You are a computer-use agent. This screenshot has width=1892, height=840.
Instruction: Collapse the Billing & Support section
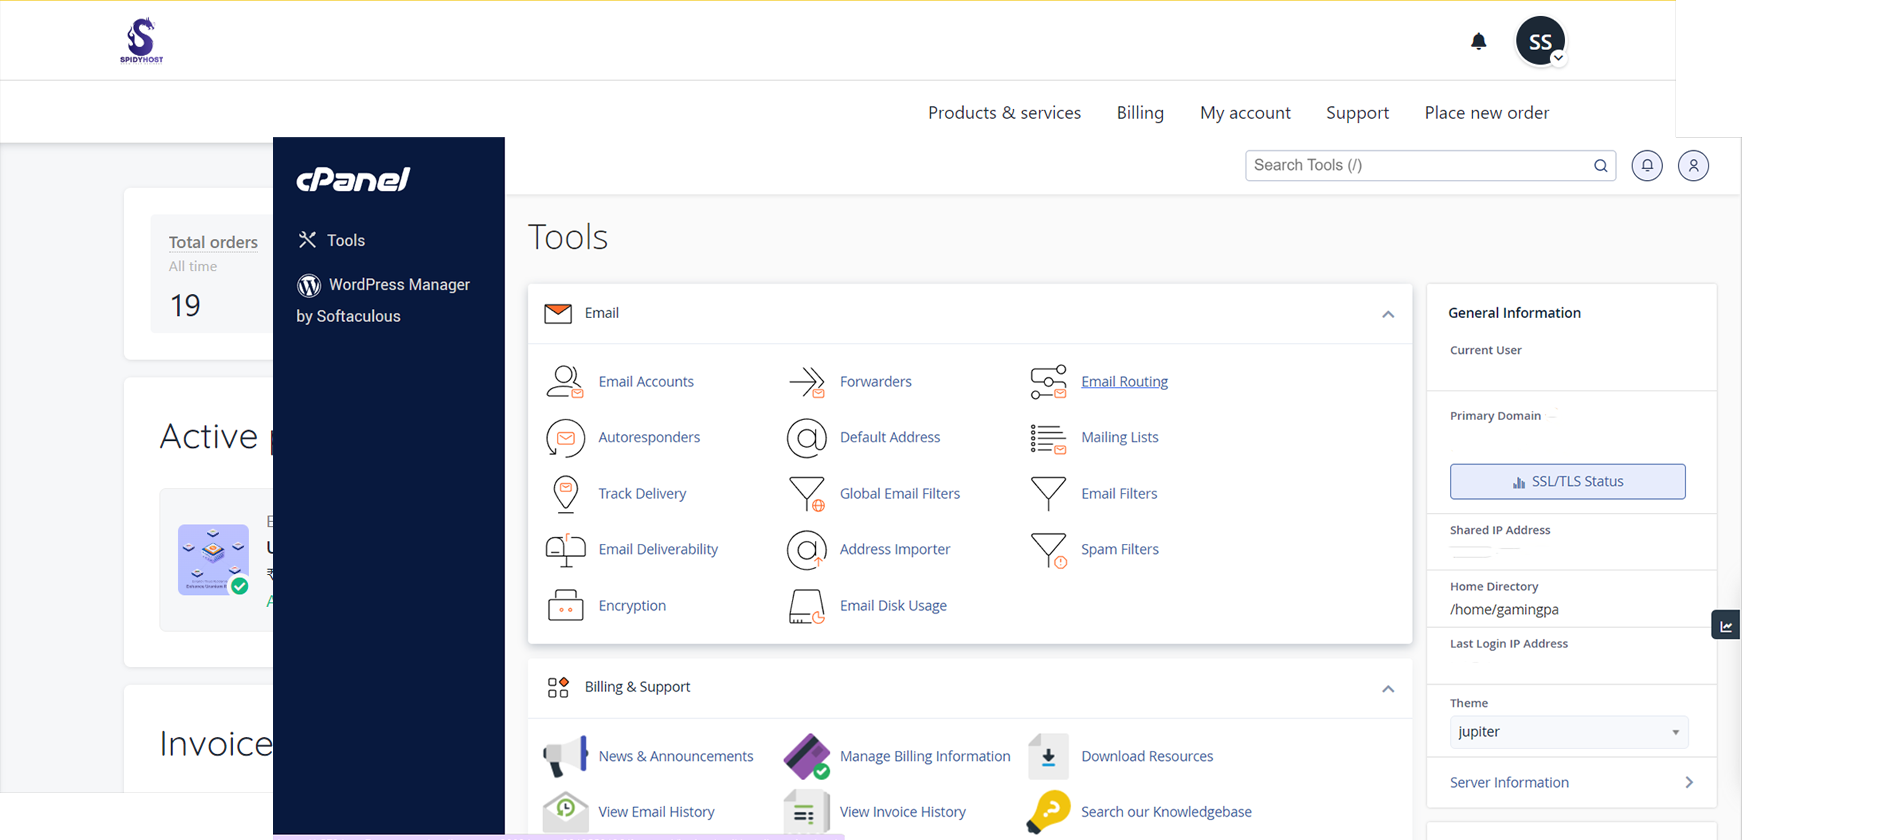pos(1388,689)
